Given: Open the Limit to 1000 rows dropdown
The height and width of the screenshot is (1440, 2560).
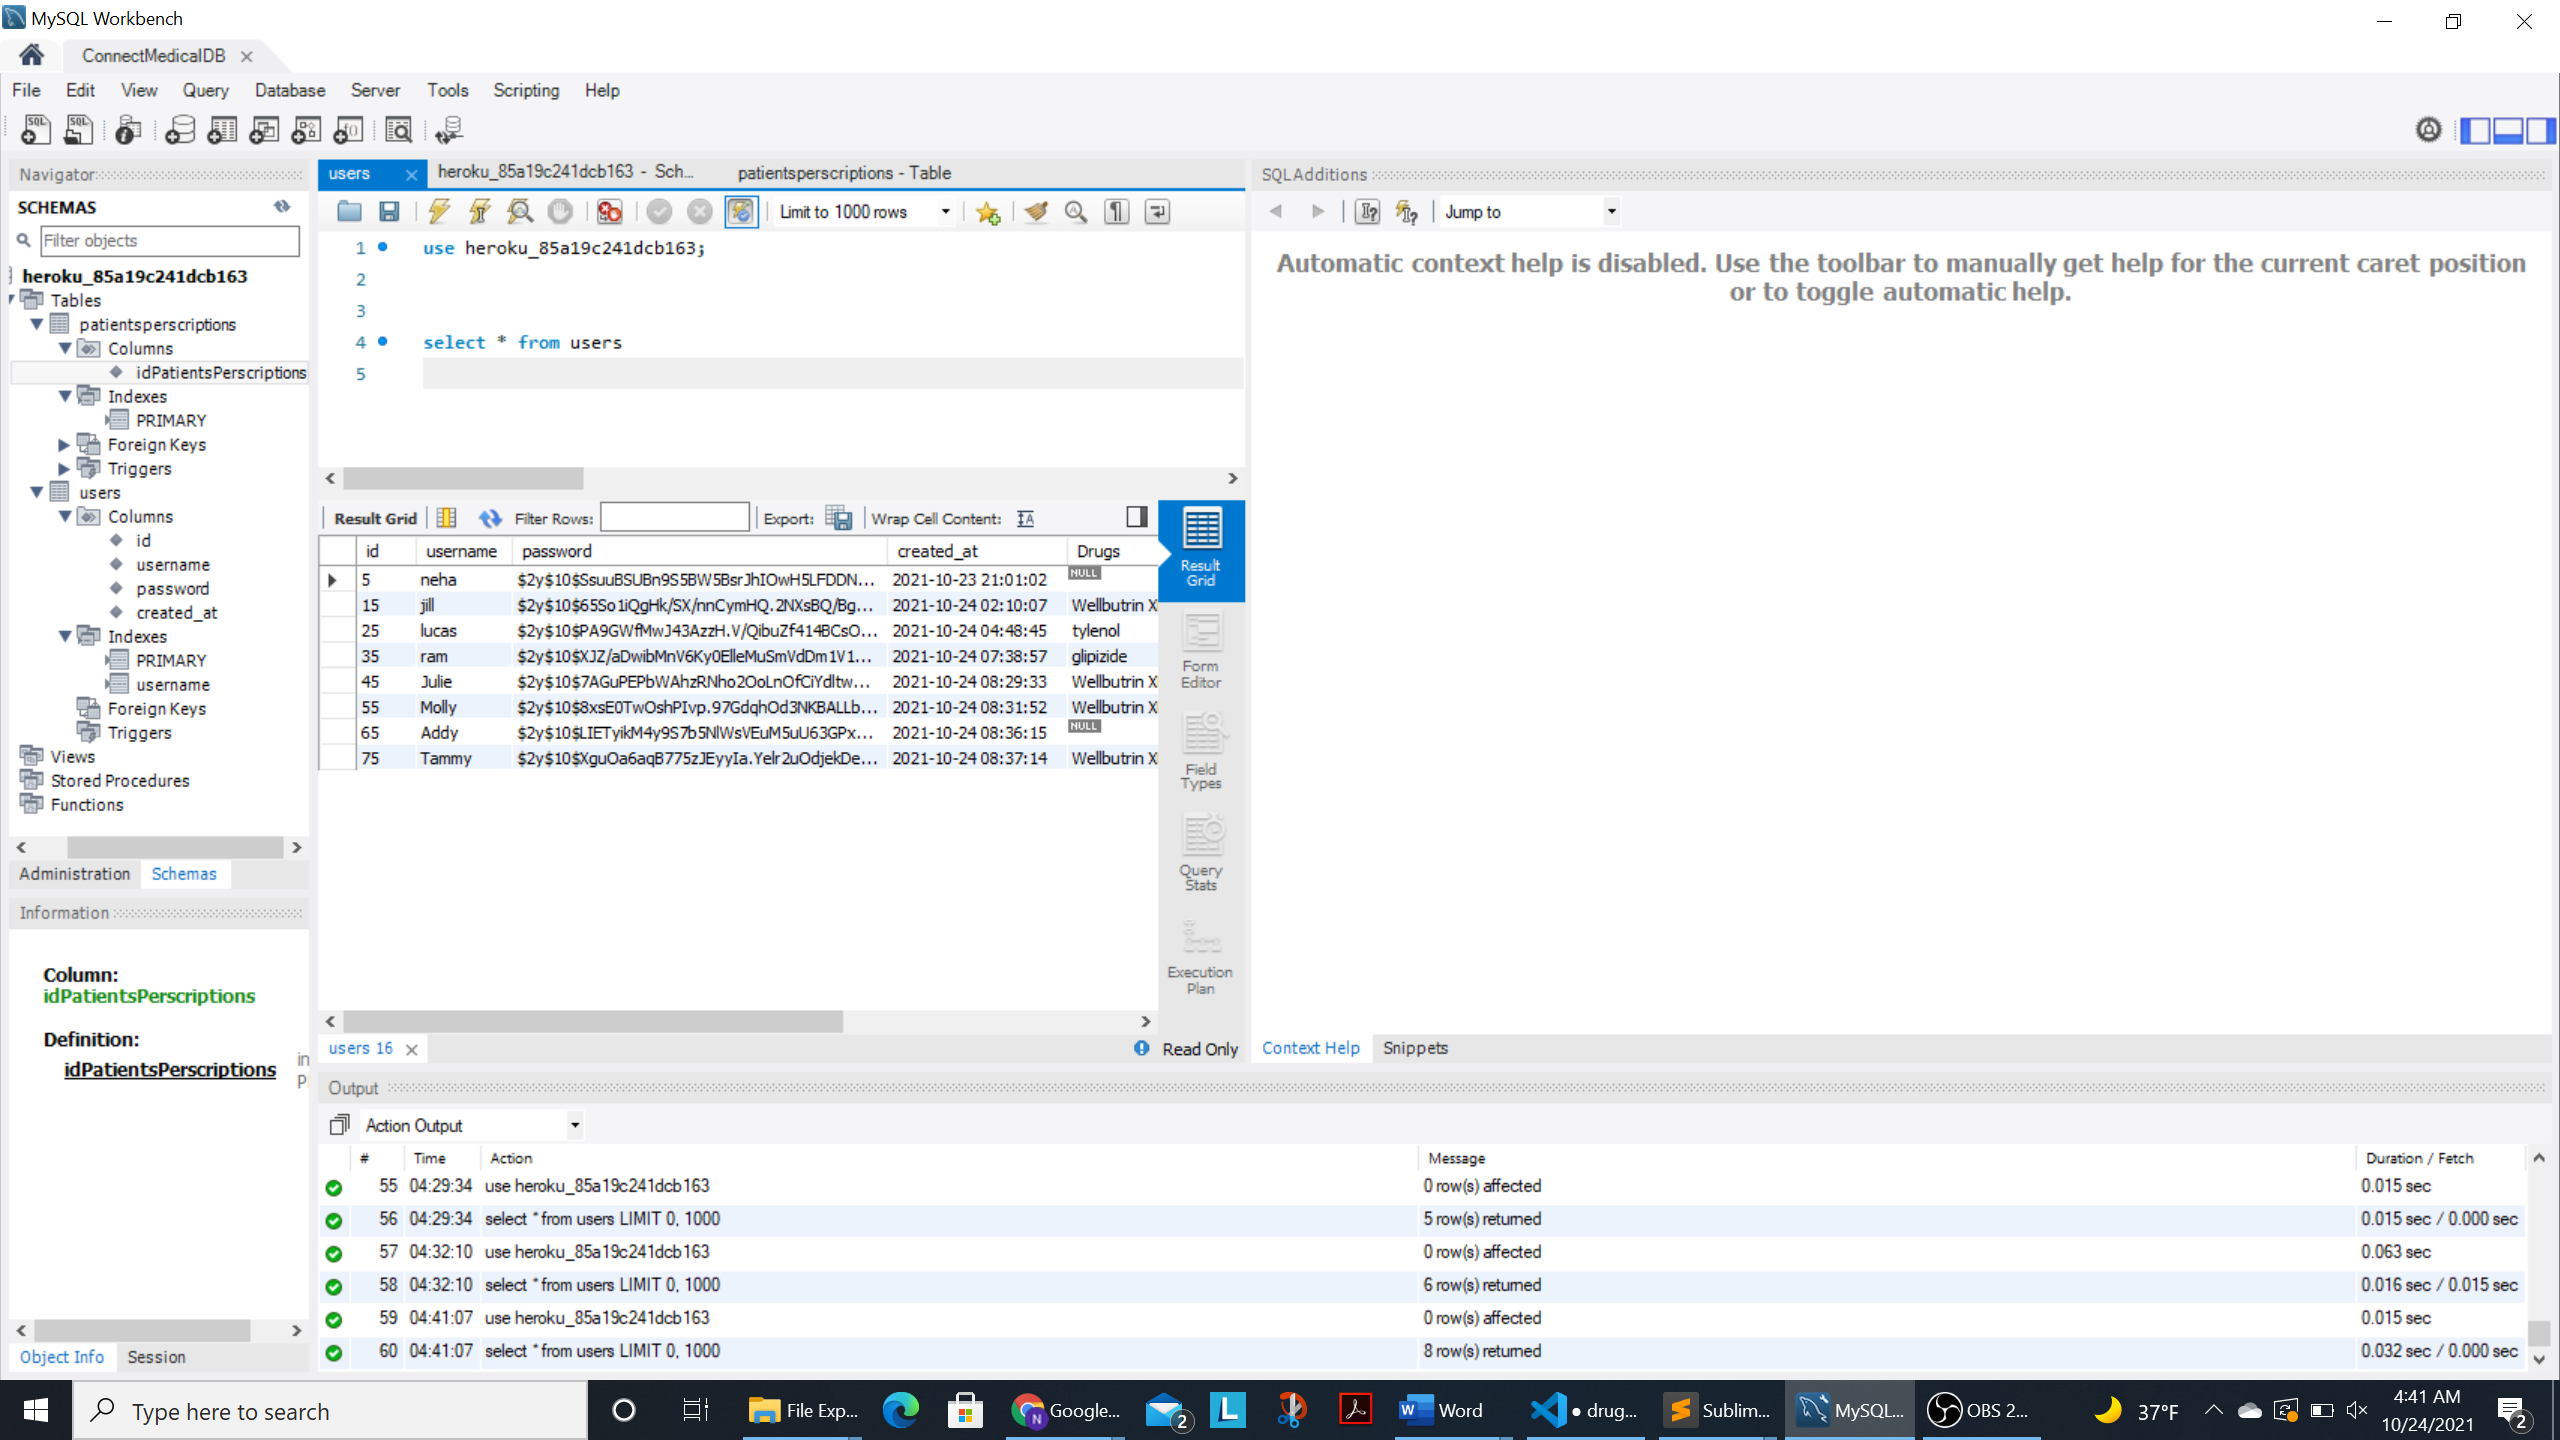Looking at the screenshot, I should pos(944,211).
